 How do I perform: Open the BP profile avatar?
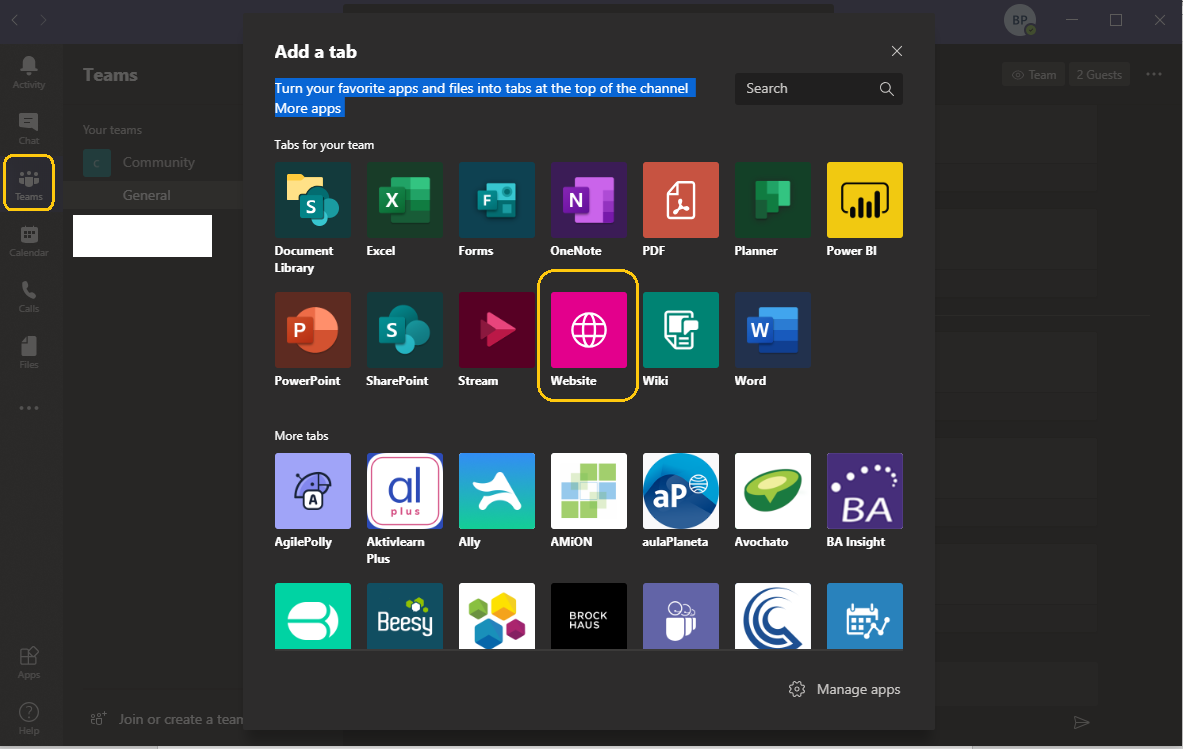pos(1019,20)
